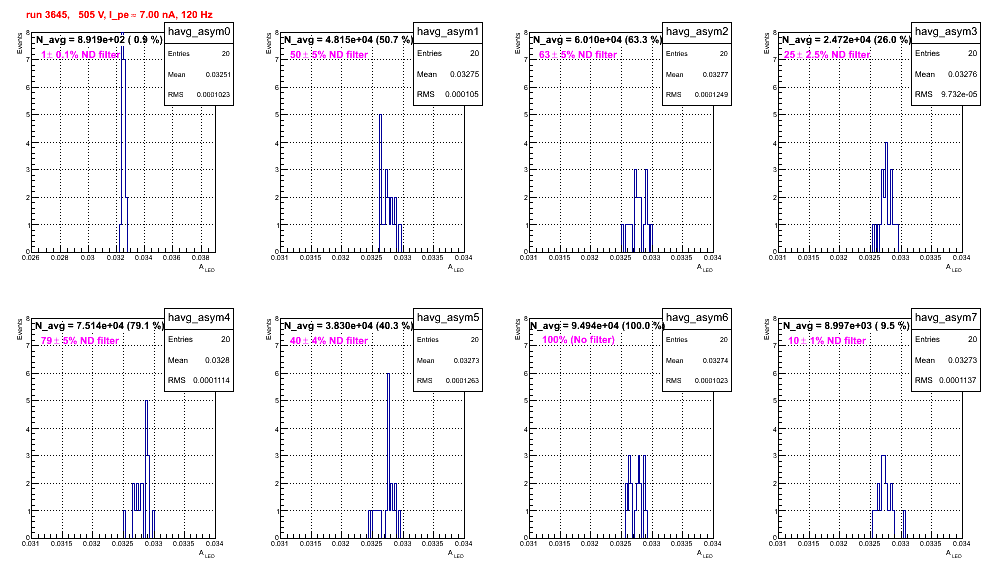Viewport: 996px width, 572px height.
Task: Click the havg_asym3 stats box title
Action: [946, 32]
